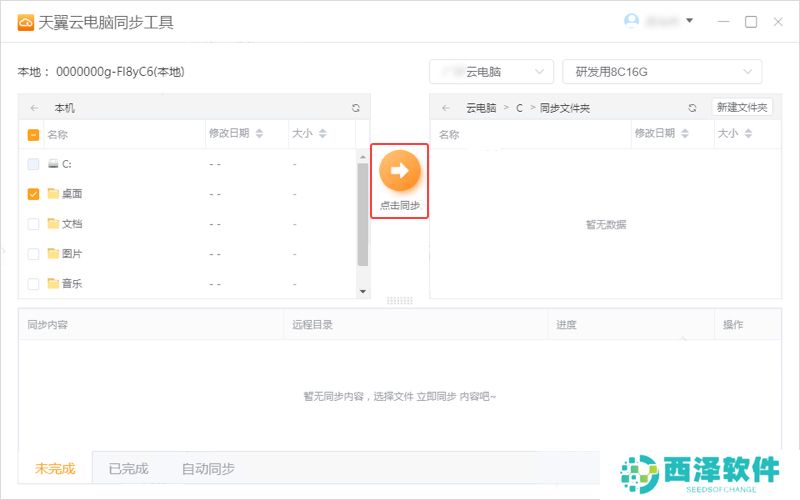Screen dimensions: 800x500
Task: Click the scrollbar up arrow in local list
Action: coord(363,157)
